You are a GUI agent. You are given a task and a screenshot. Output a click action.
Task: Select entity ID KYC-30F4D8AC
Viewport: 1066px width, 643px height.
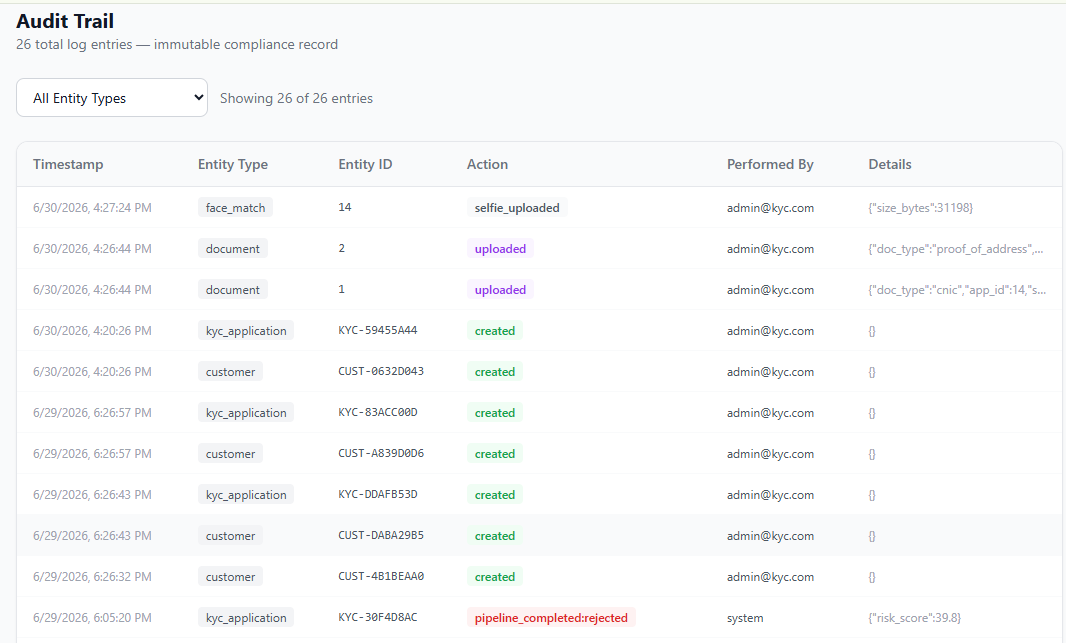[x=378, y=617]
